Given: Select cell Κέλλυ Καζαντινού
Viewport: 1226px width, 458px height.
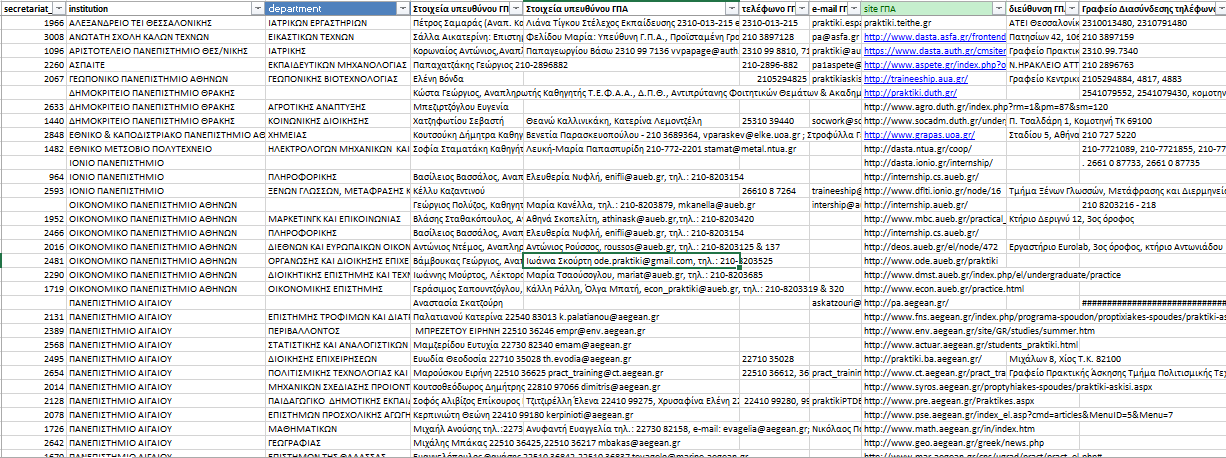Looking at the screenshot, I should pyautogui.click(x=467, y=189).
